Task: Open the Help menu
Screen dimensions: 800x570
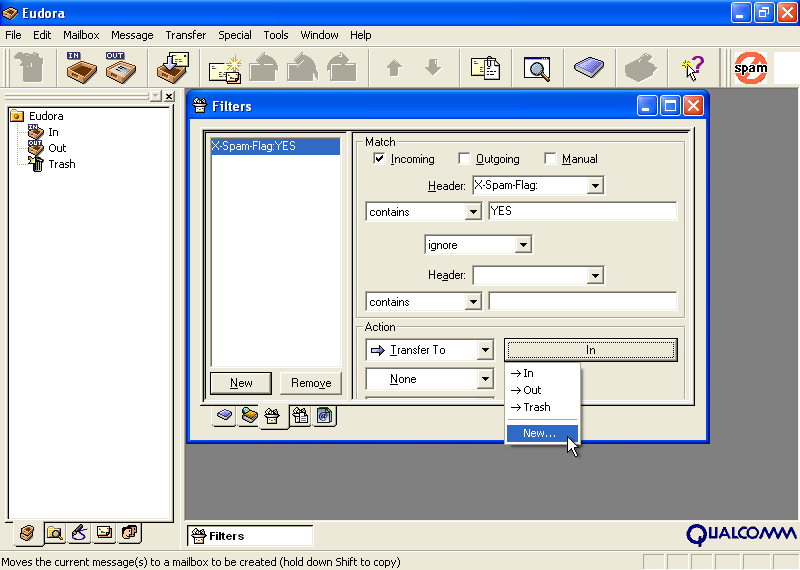Action: click(361, 35)
